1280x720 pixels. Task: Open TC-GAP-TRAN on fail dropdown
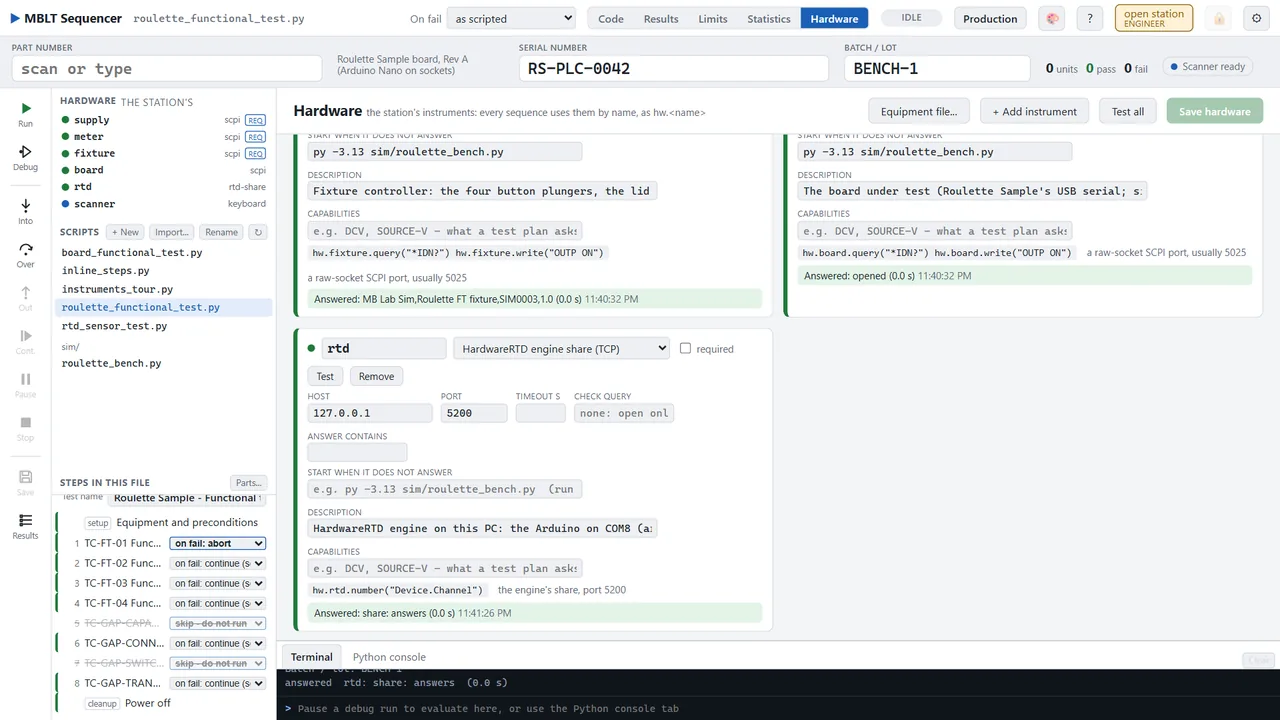click(x=217, y=683)
